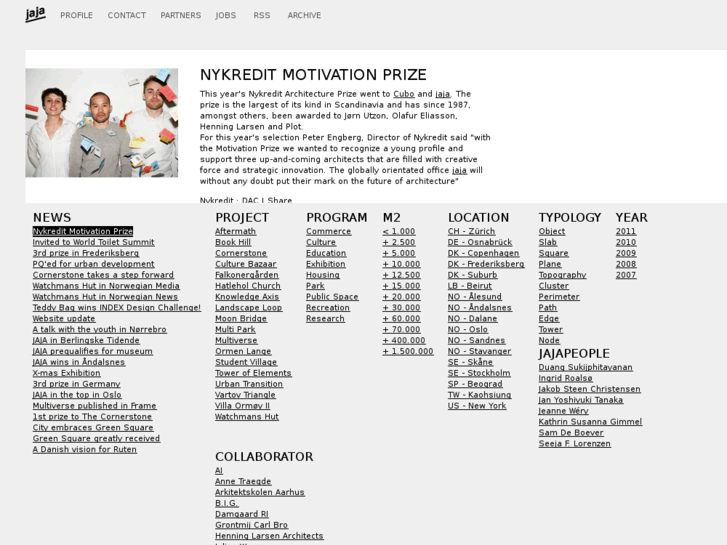Filter by + 400.000 M2 size
This screenshot has width=727, height=545.
[x=404, y=340]
